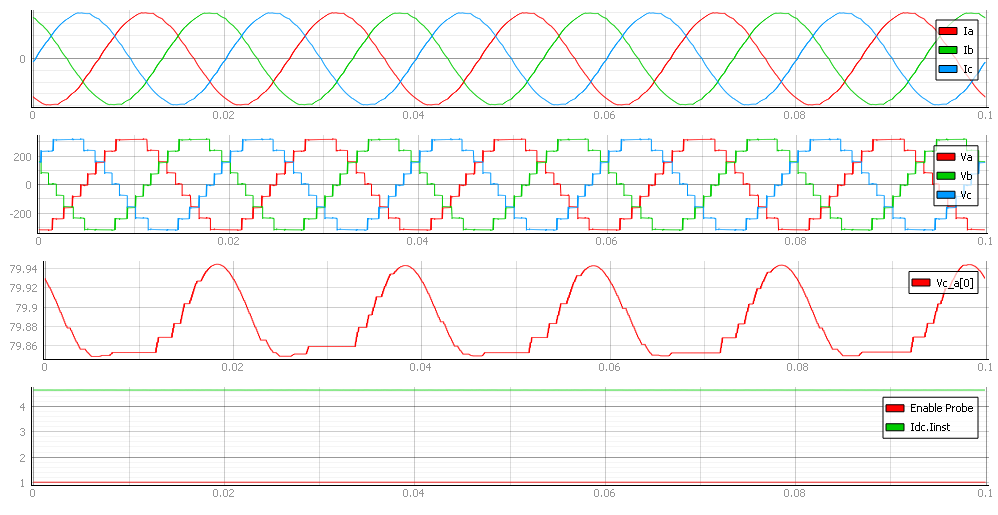Click the Vc_a[0] legend text
Viewport: 998px width, 515px height.
coord(954,284)
